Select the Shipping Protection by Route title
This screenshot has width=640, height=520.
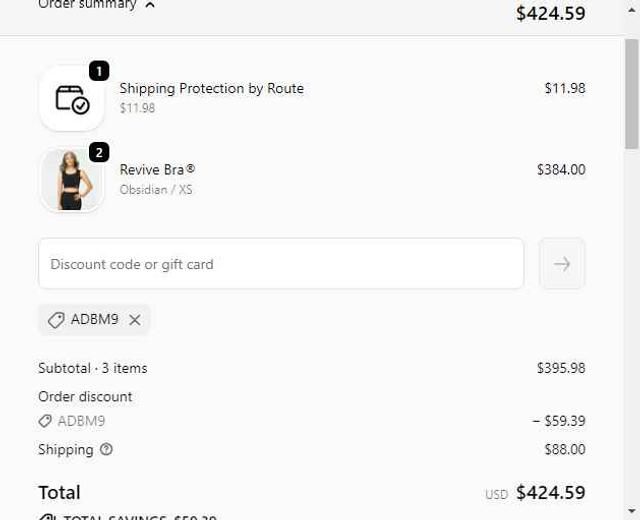(211, 88)
